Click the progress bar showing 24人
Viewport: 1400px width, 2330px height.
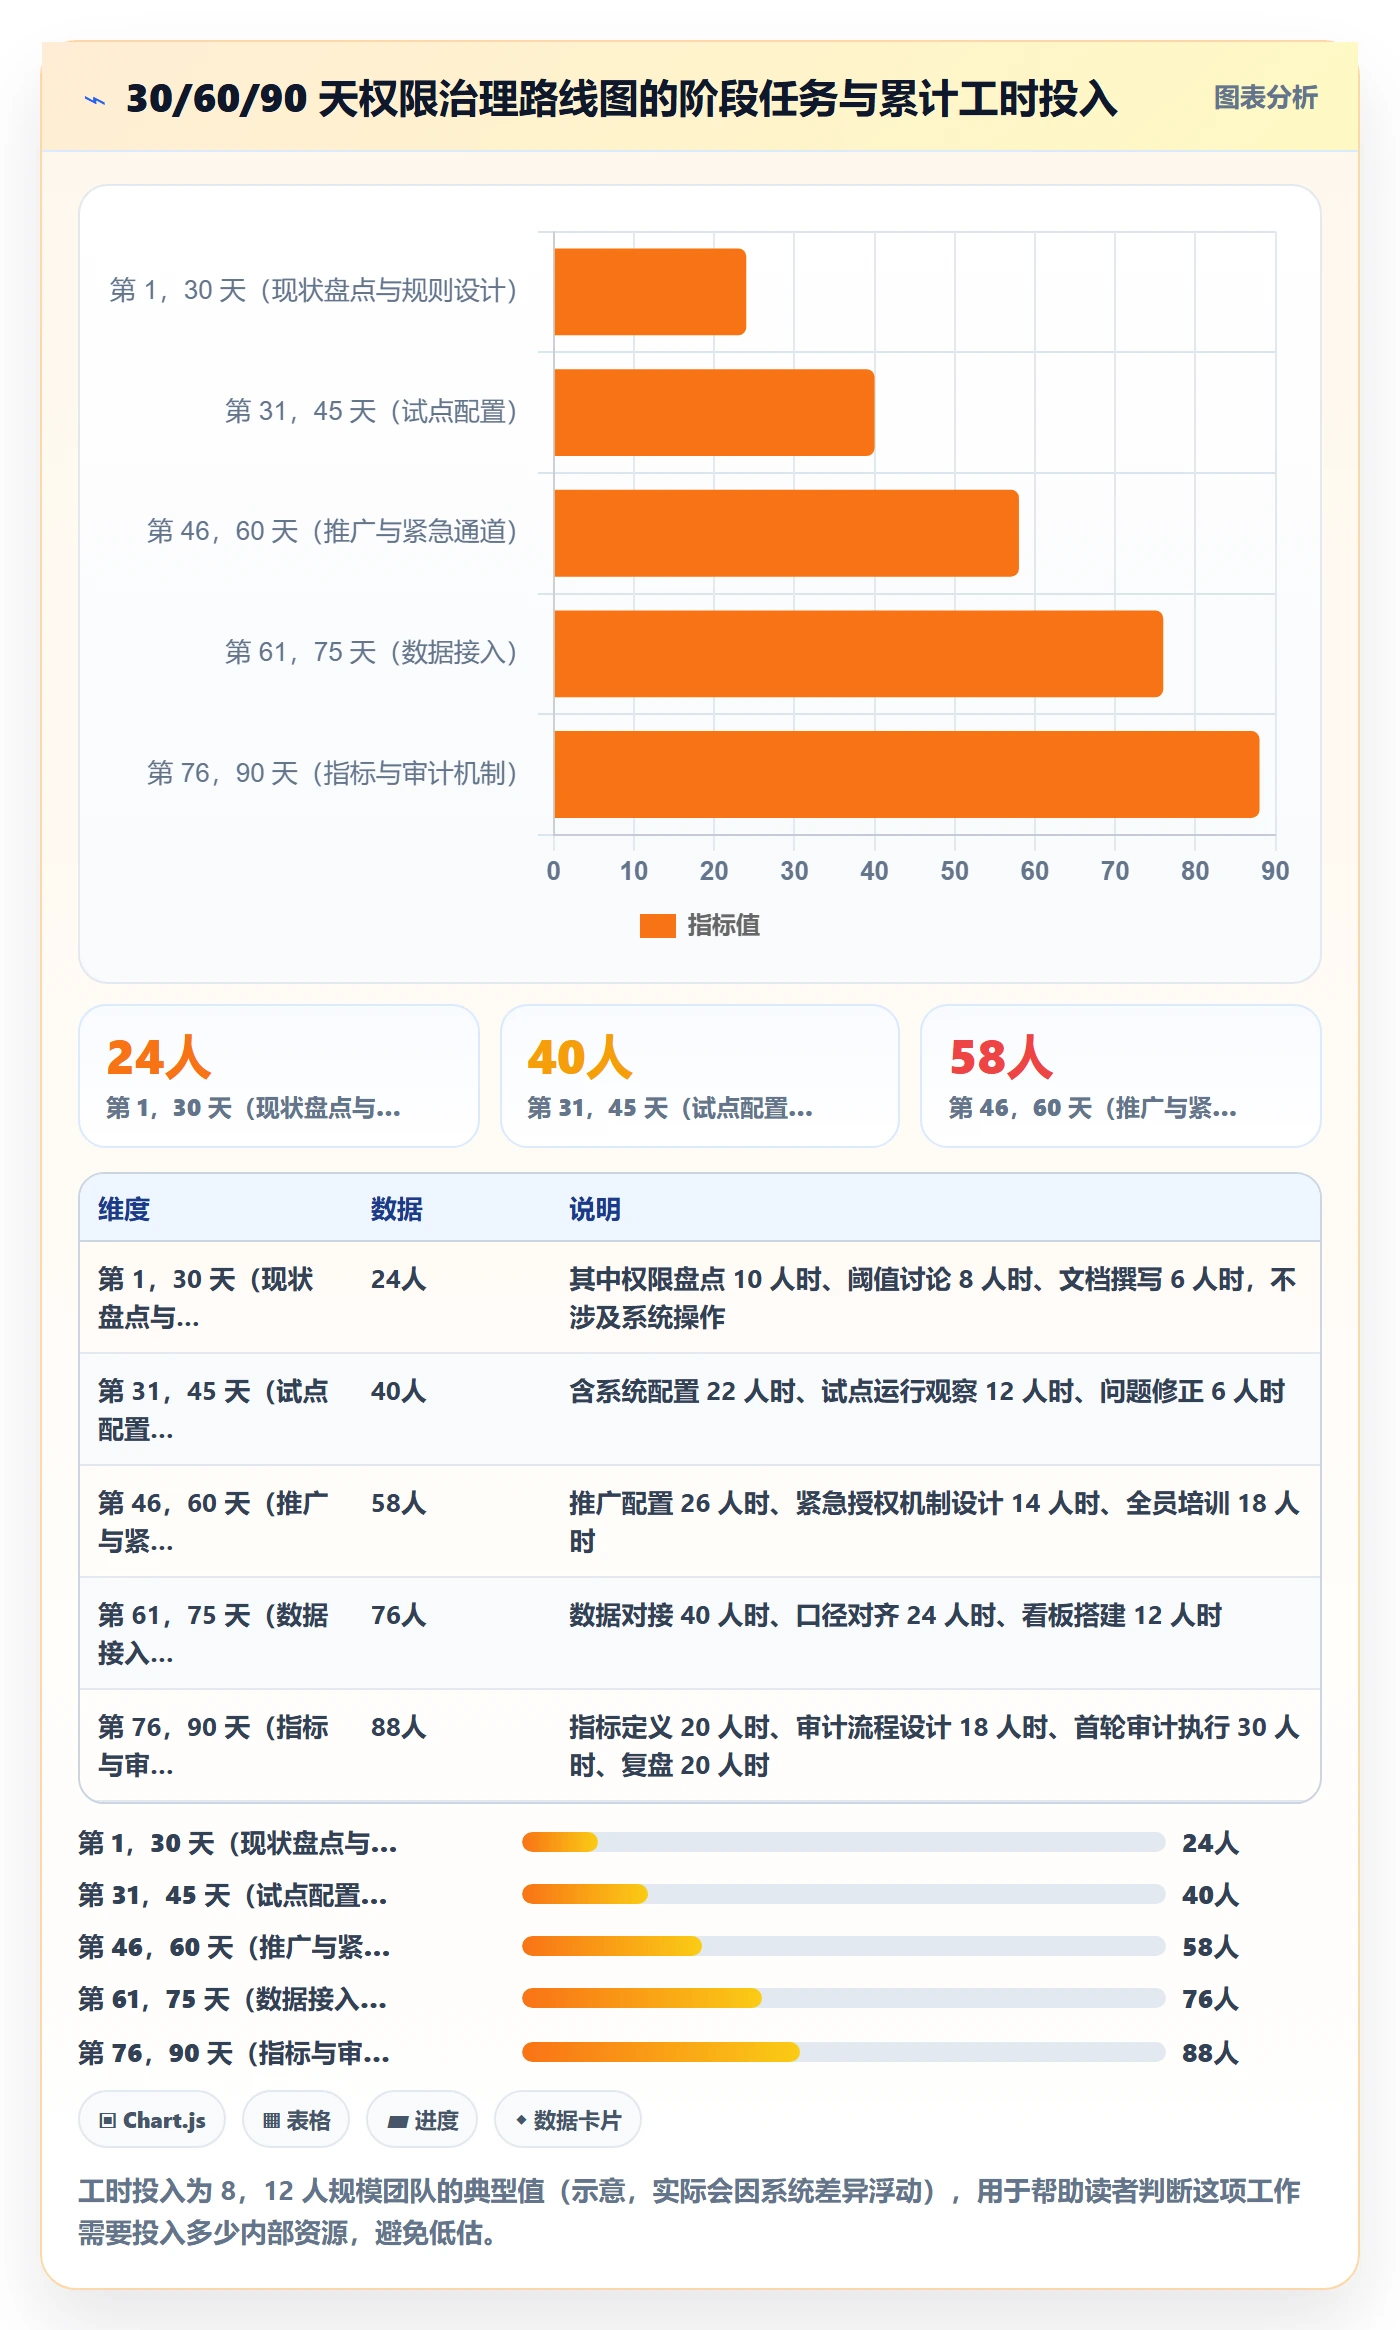point(844,1842)
